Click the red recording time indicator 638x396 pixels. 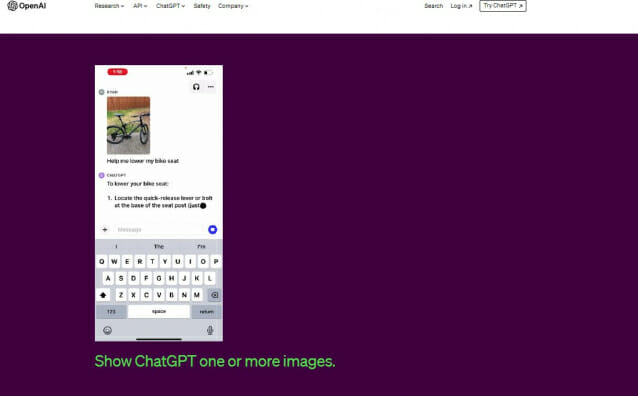pos(117,72)
